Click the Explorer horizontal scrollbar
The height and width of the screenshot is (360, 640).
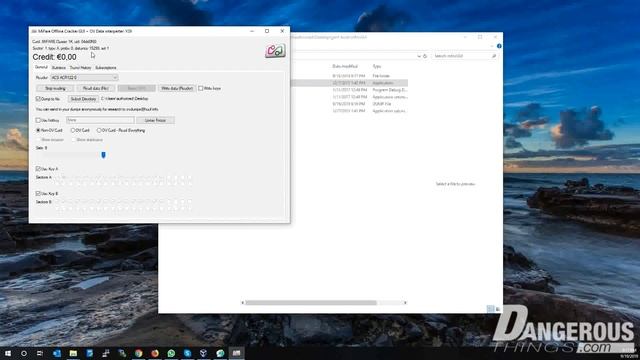pos(311,303)
